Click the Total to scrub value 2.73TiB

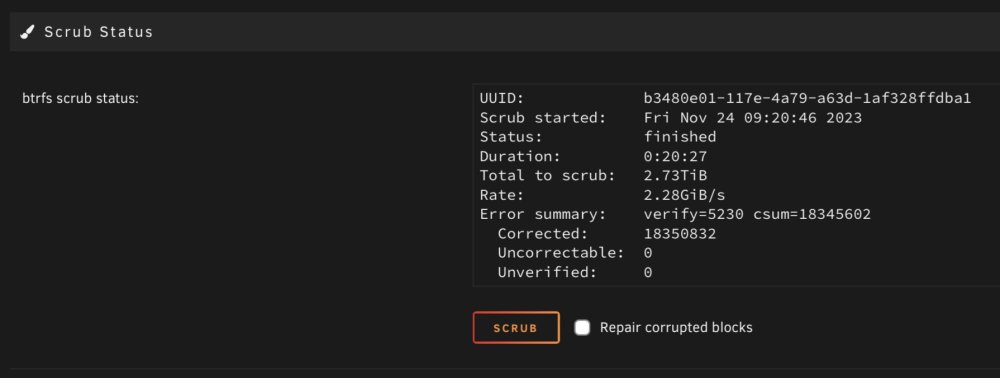click(675, 175)
